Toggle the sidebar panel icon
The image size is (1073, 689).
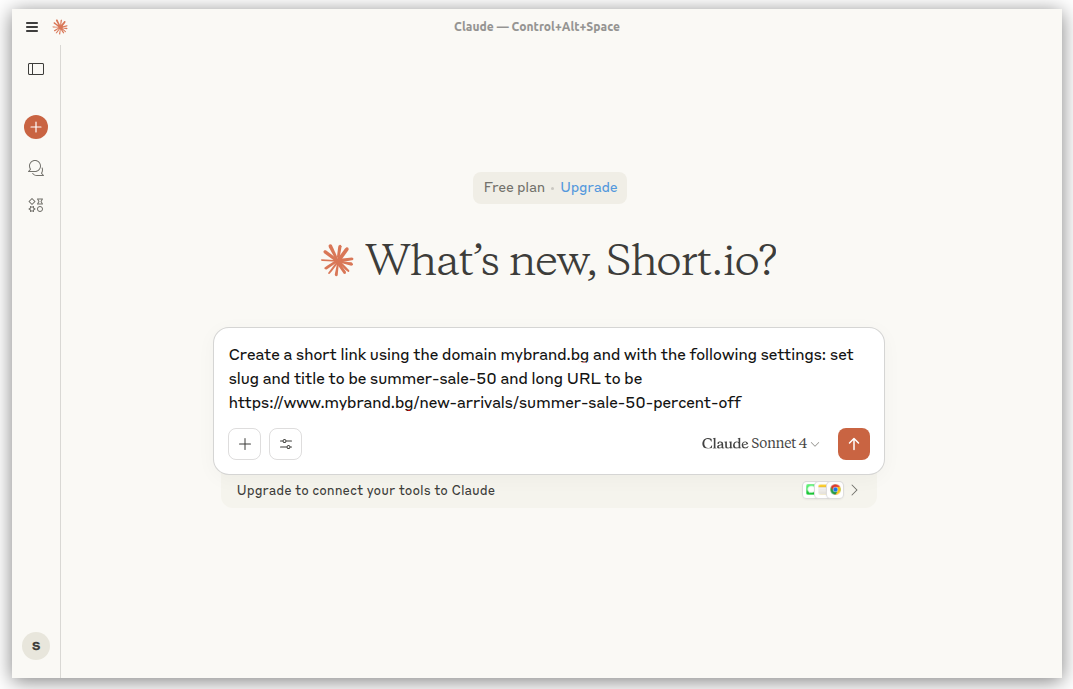pyautogui.click(x=36, y=69)
